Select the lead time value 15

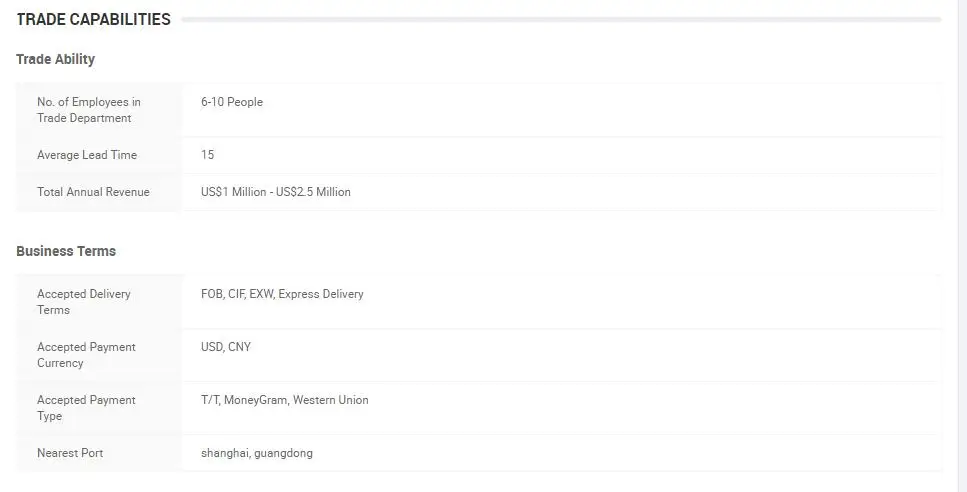pyautogui.click(x=207, y=155)
